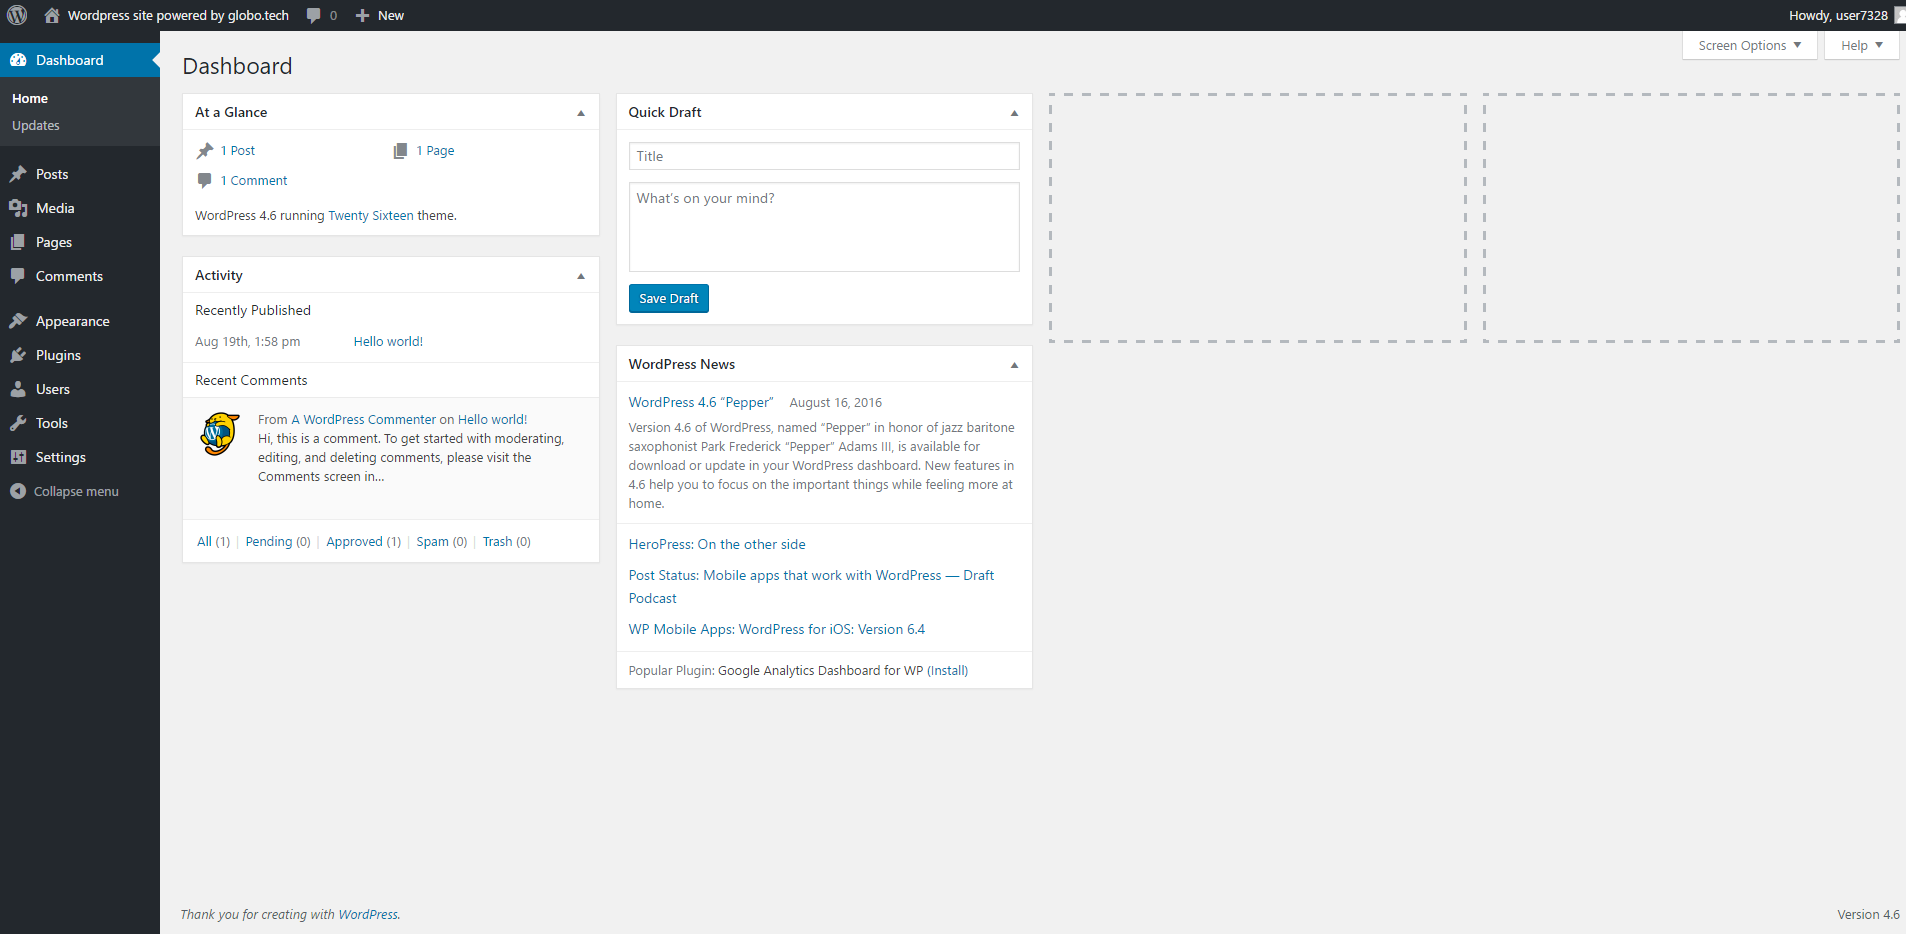Viewport: 1906px width, 934px height.
Task: Open WP Mobile Apps iOS Version 6.4 link
Action: click(x=777, y=629)
